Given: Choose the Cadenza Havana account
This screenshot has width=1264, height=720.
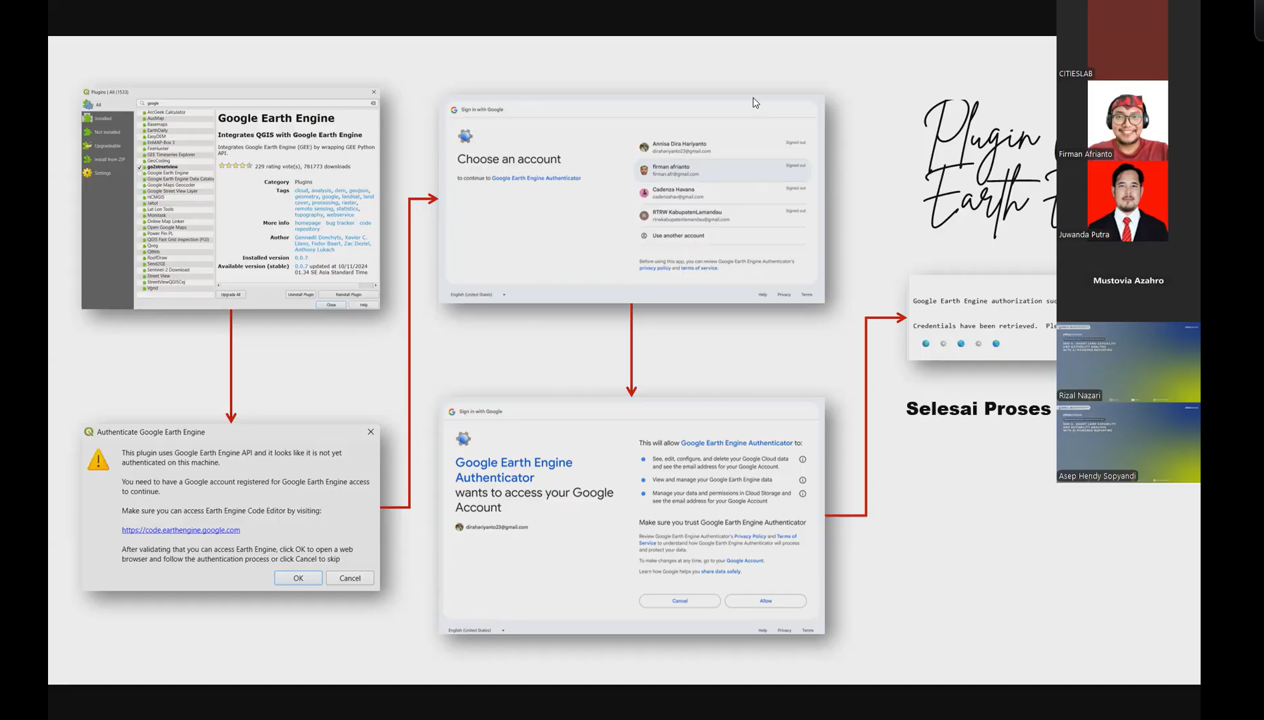Looking at the screenshot, I should coord(722,193).
